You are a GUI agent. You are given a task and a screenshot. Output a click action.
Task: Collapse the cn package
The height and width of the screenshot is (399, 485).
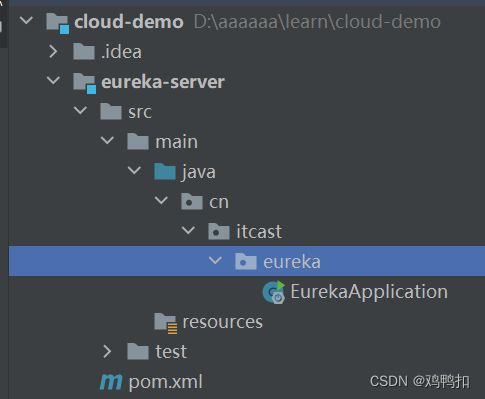[161, 200]
